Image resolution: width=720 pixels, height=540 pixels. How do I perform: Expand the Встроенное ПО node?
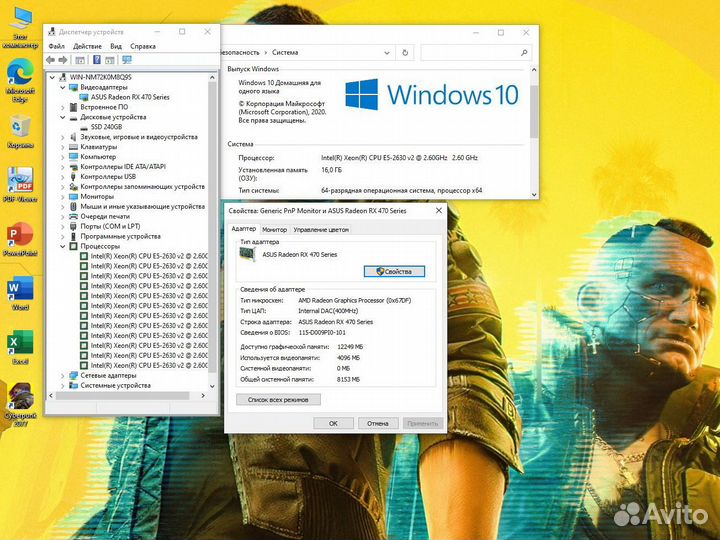coord(62,107)
